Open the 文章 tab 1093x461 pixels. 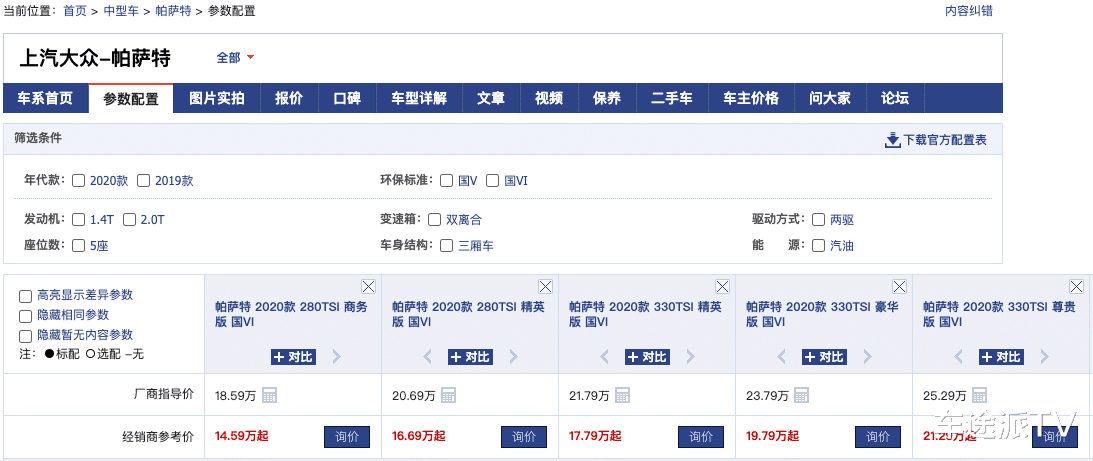491,98
